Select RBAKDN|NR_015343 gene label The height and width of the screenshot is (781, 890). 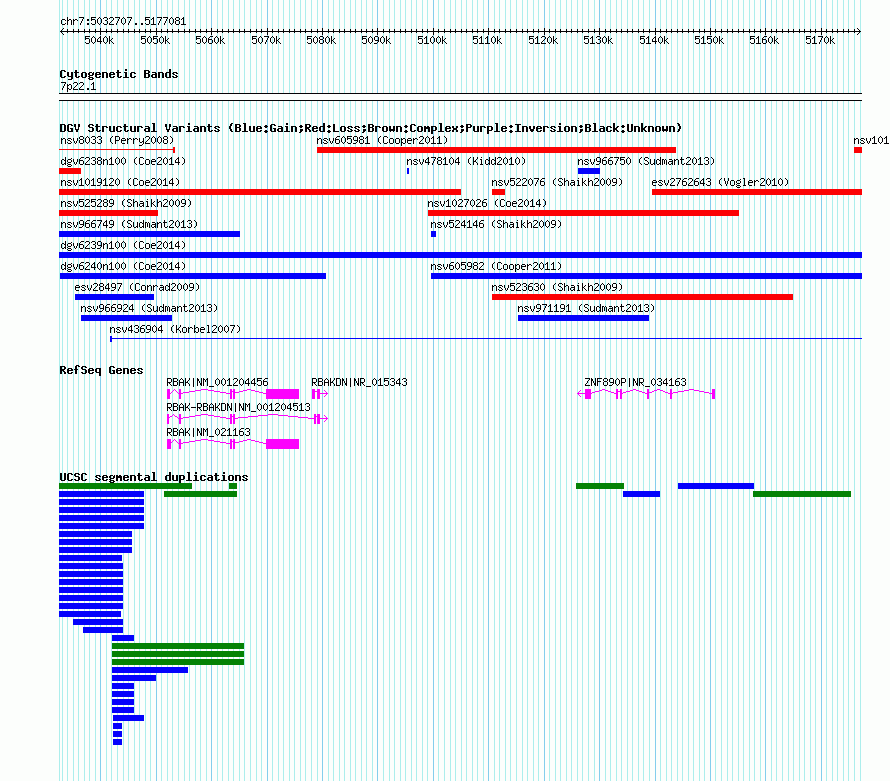pos(359,382)
